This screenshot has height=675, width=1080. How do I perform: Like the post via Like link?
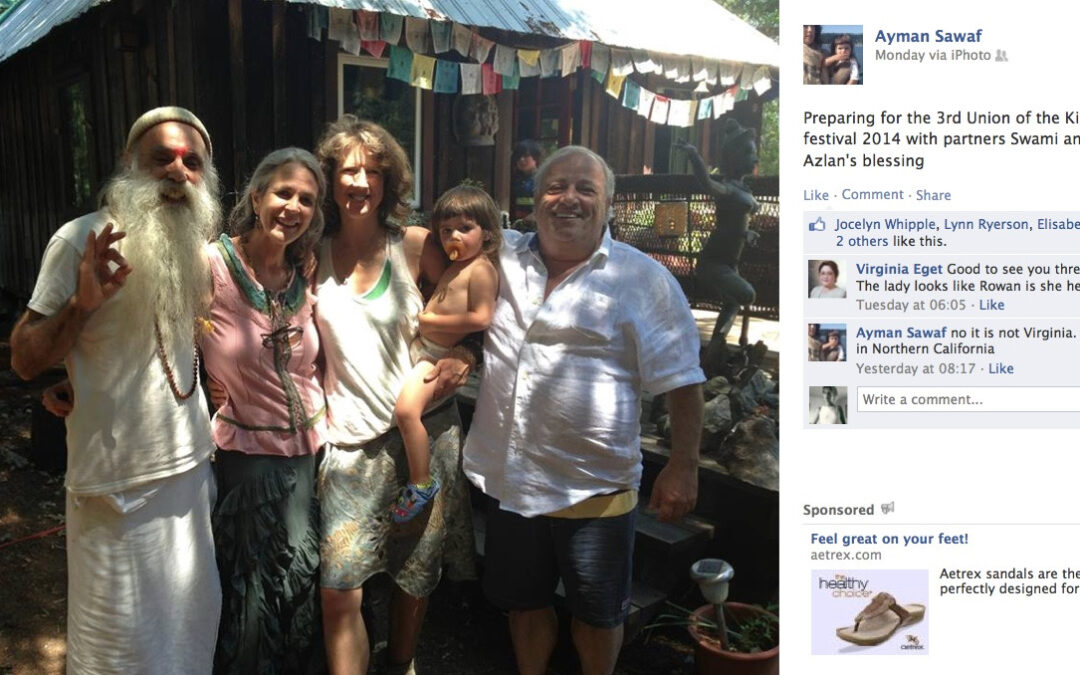(816, 195)
